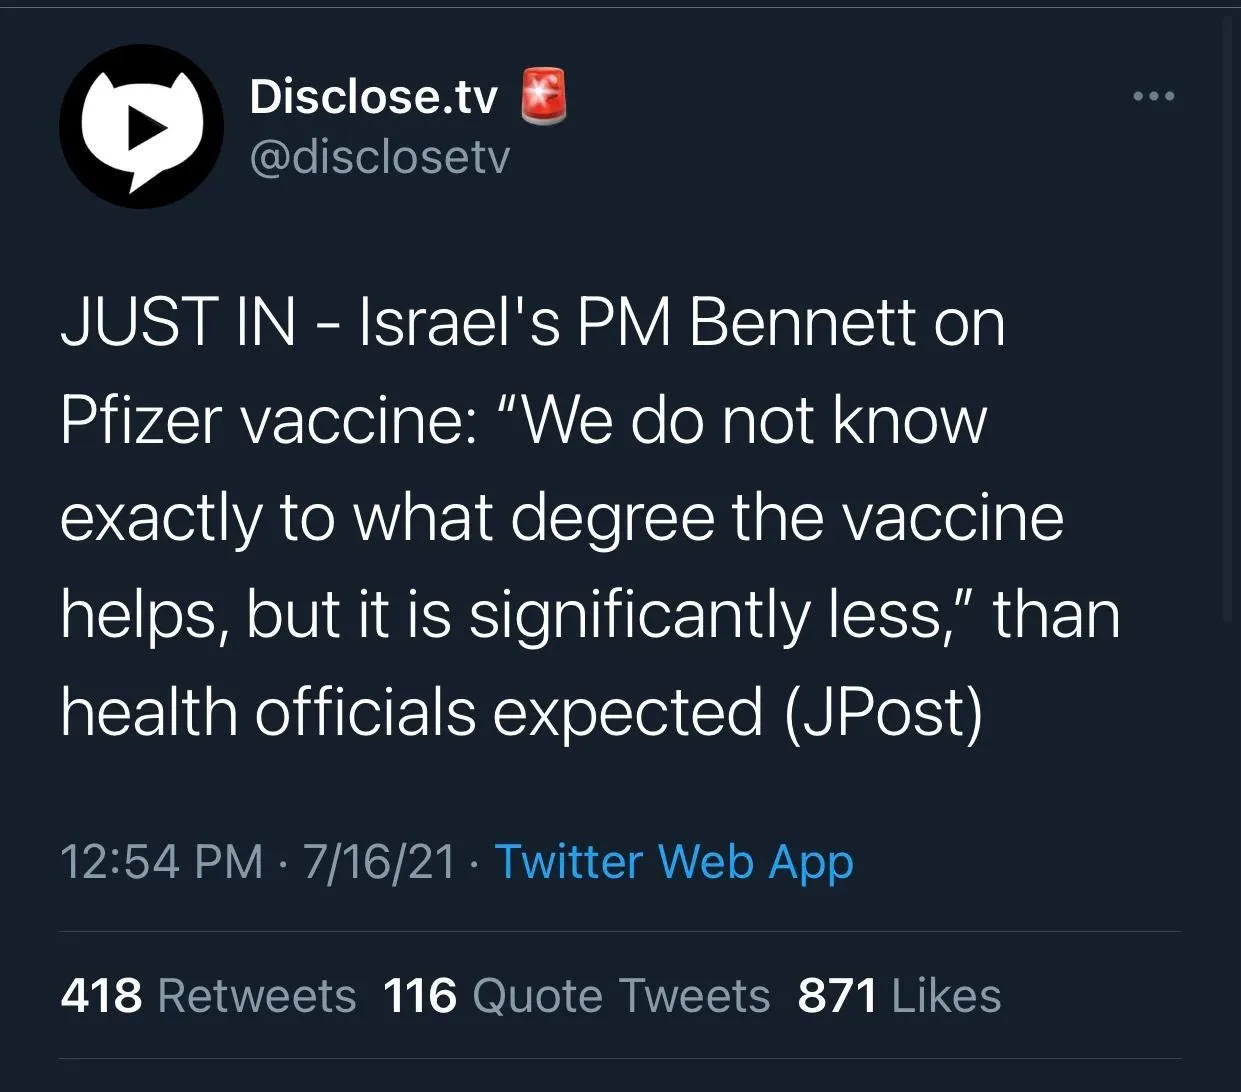
Task: Open the three-dot more options menu
Action: (1155, 97)
